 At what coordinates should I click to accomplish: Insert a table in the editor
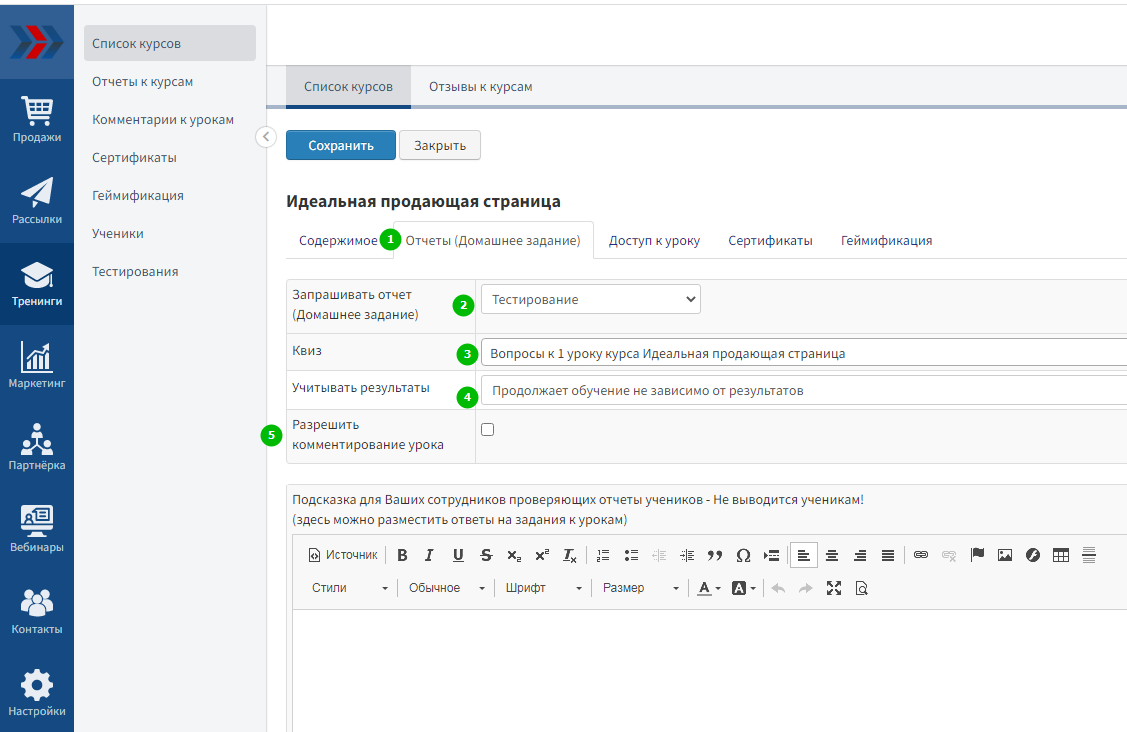[1061, 555]
